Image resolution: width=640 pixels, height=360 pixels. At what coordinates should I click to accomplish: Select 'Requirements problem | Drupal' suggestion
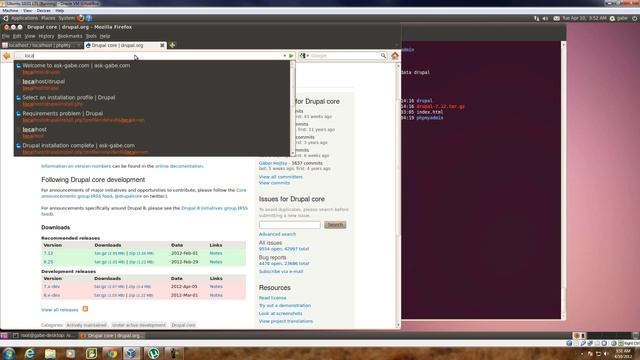point(153,116)
